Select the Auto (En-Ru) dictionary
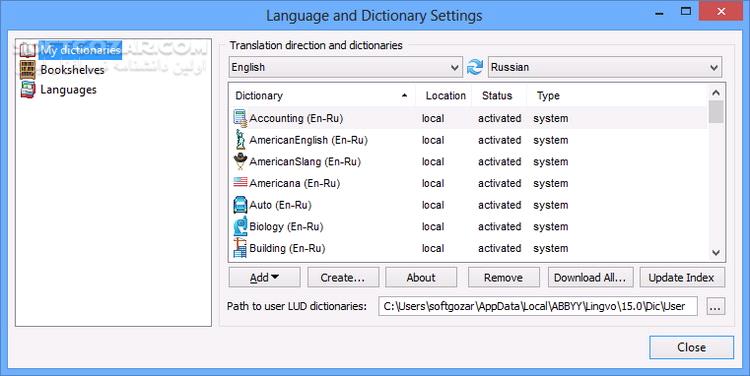The image size is (750, 376). 469,205
